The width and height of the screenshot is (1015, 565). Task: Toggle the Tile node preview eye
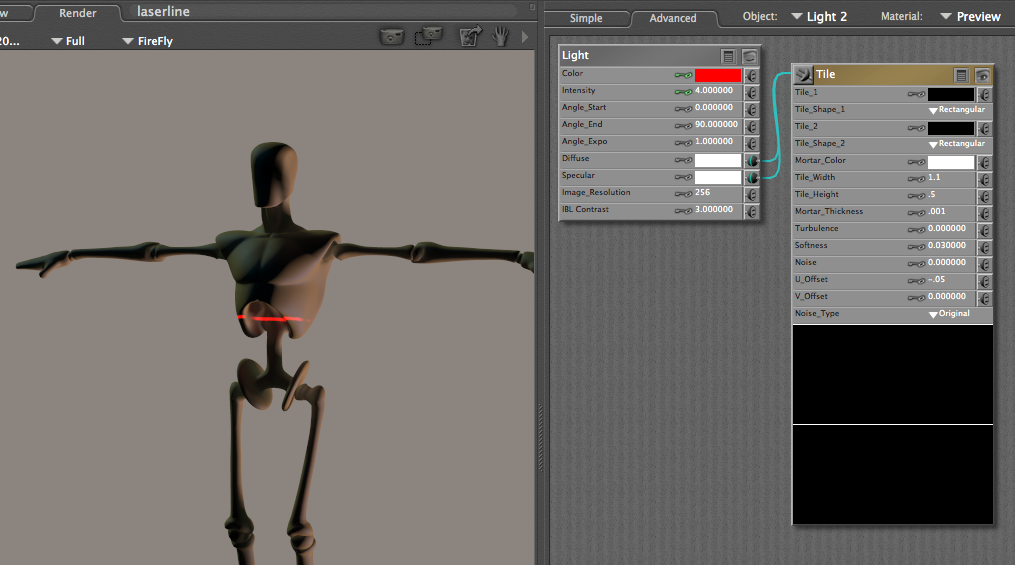click(x=983, y=75)
